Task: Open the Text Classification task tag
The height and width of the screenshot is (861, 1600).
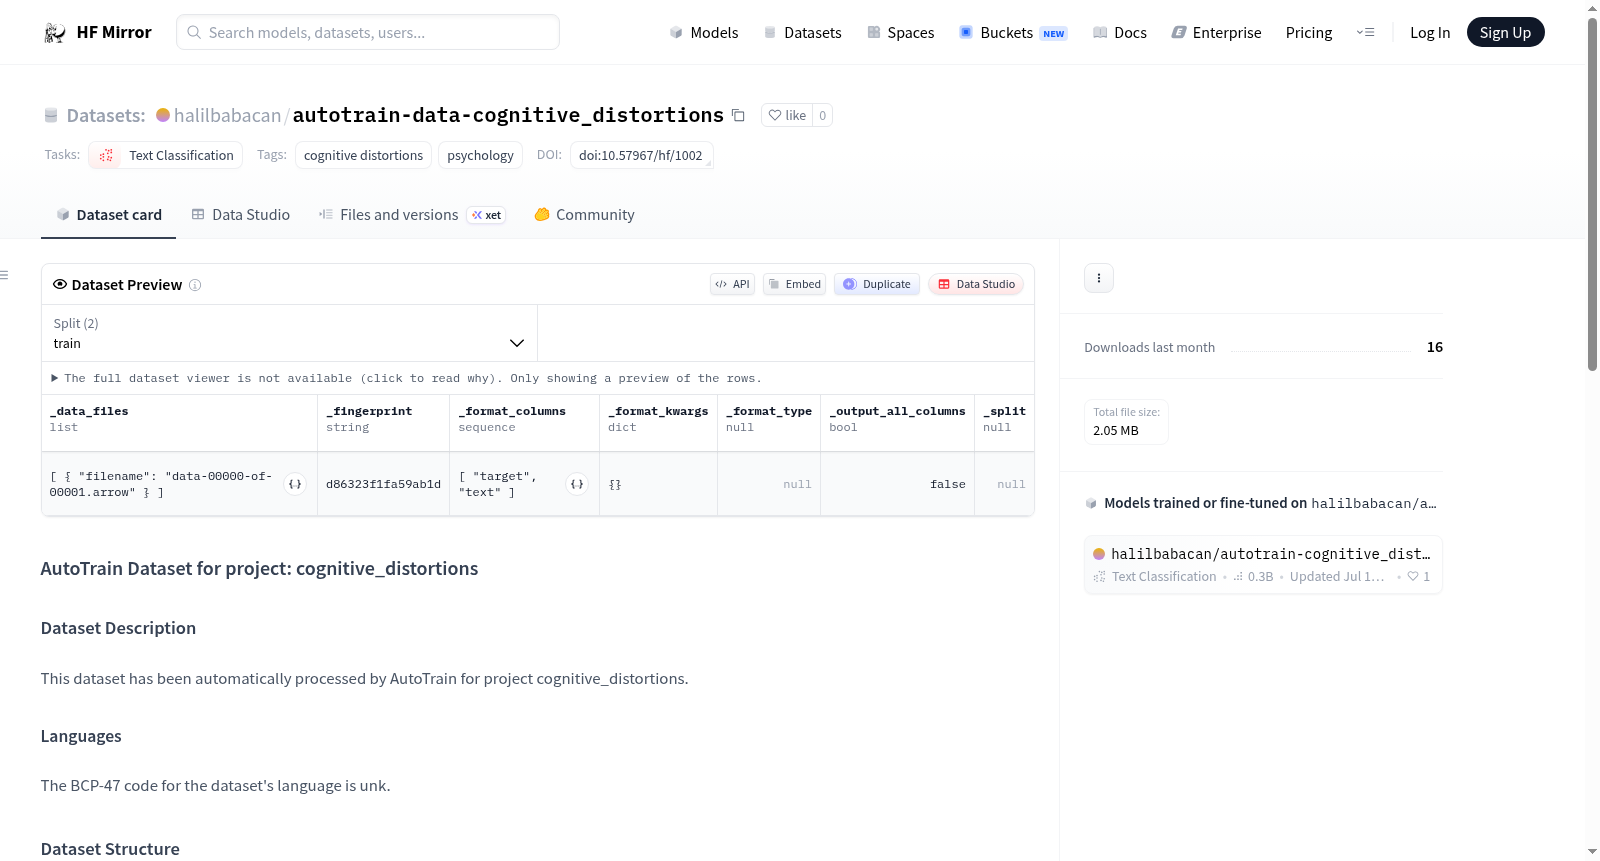Action: tap(166, 155)
